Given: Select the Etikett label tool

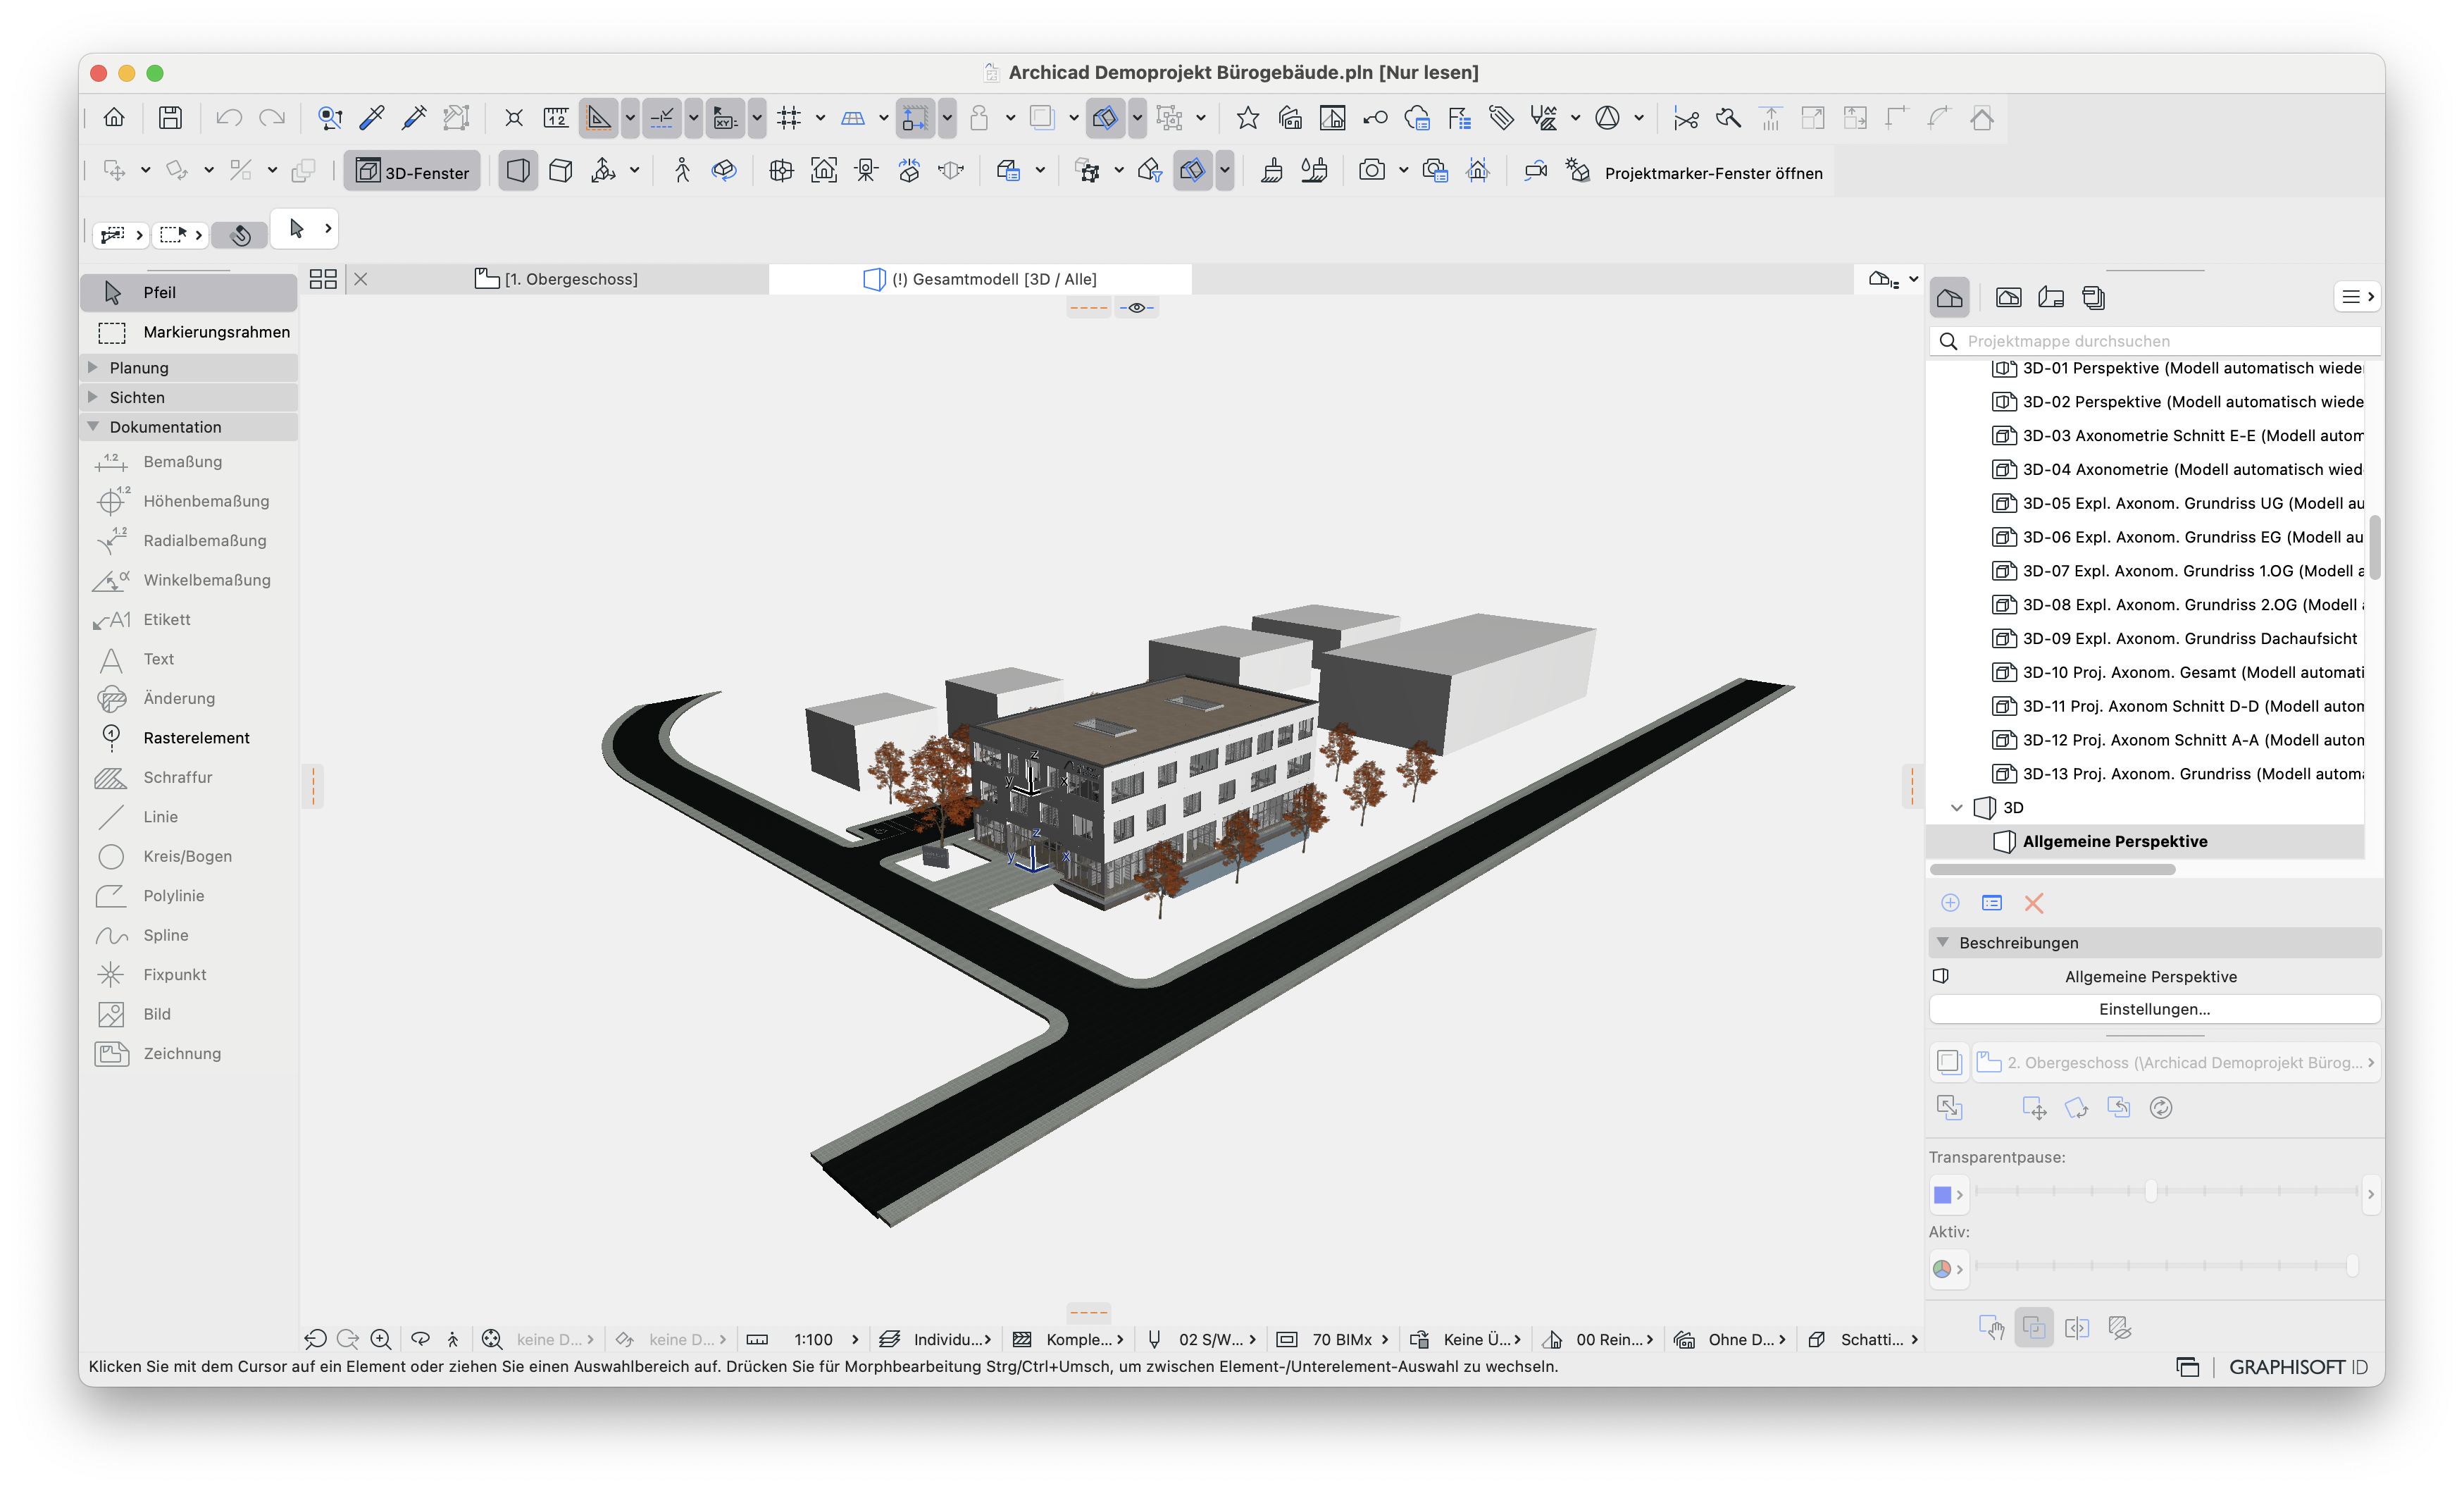Looking at the screenshot, I should click(189, 619).
